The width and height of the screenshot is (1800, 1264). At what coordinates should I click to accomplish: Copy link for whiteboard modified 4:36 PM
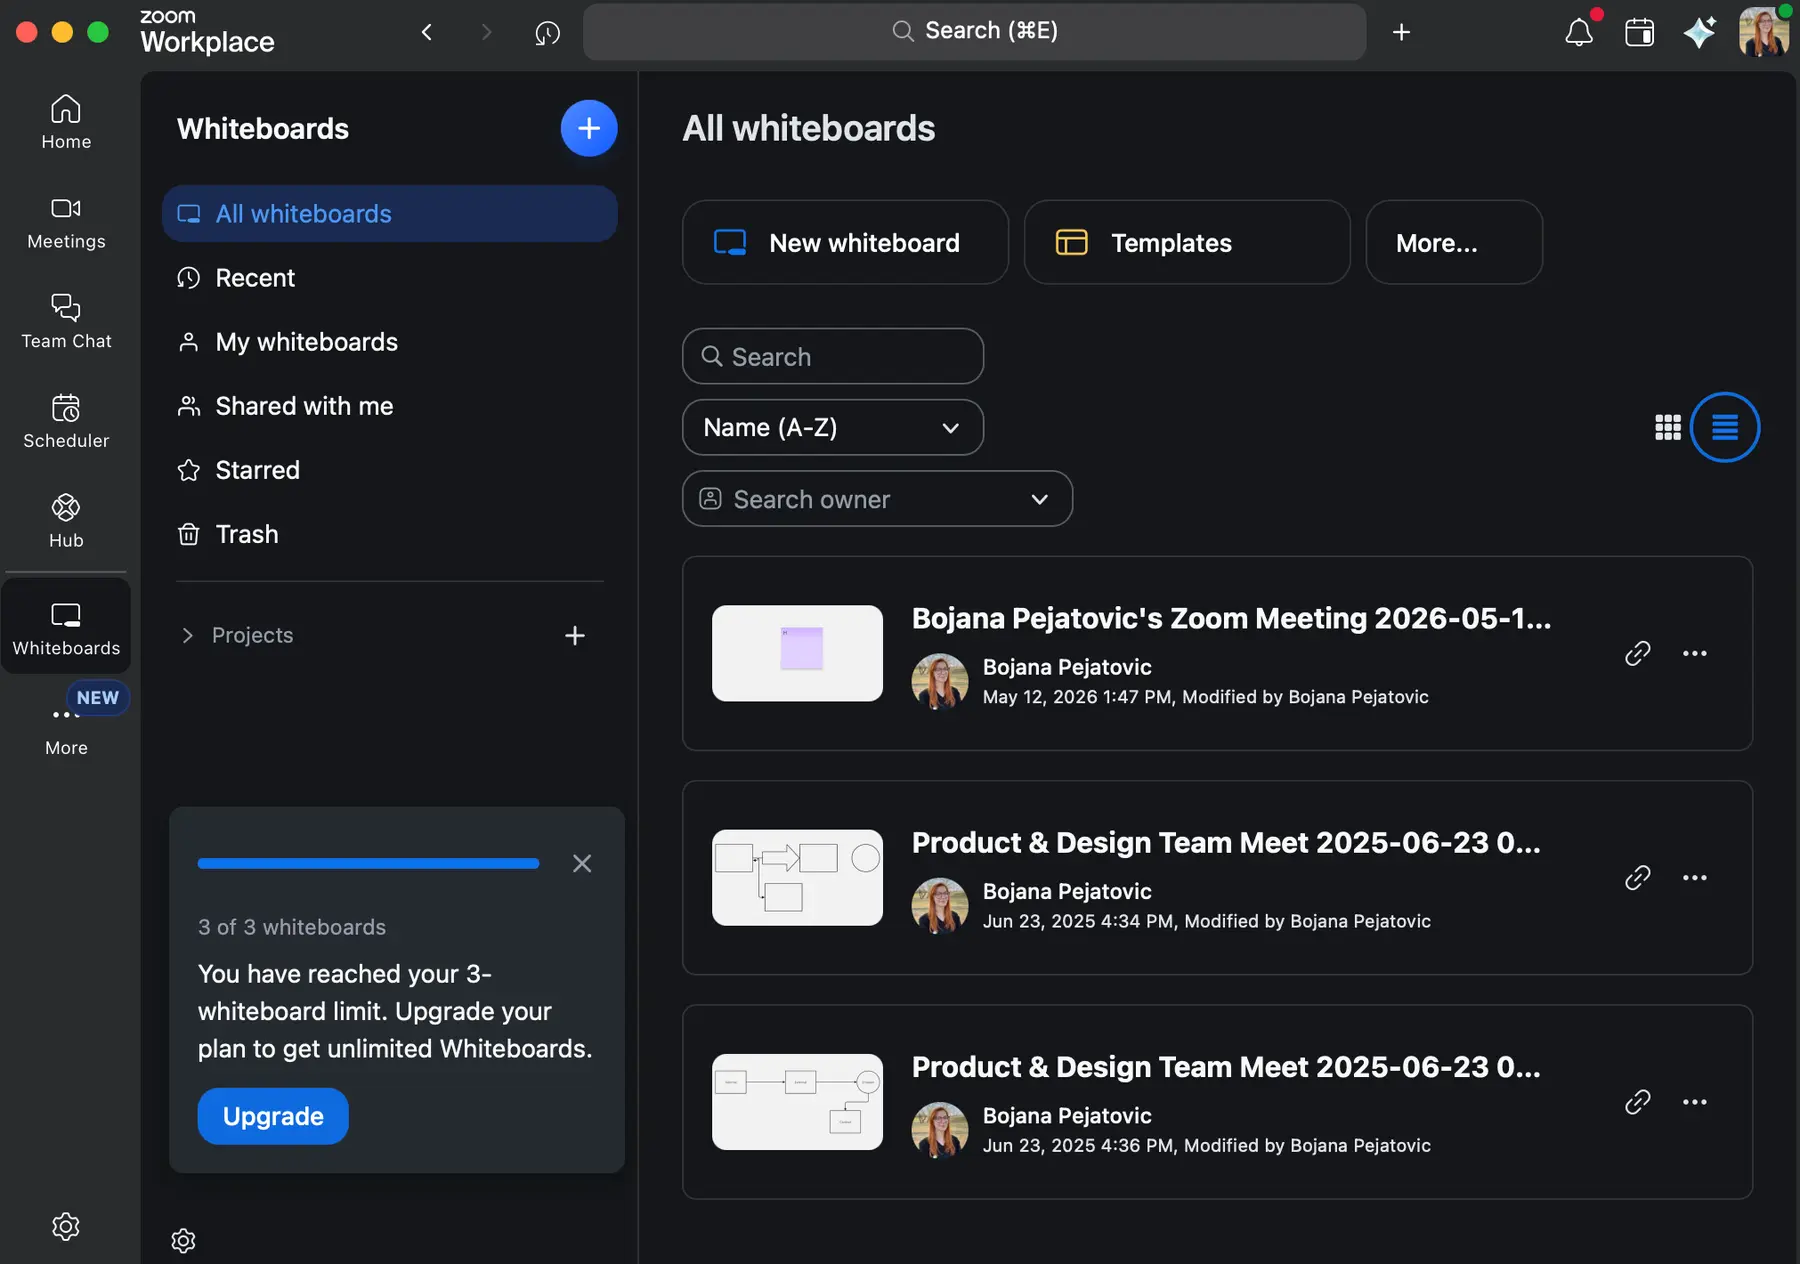1637,1102
